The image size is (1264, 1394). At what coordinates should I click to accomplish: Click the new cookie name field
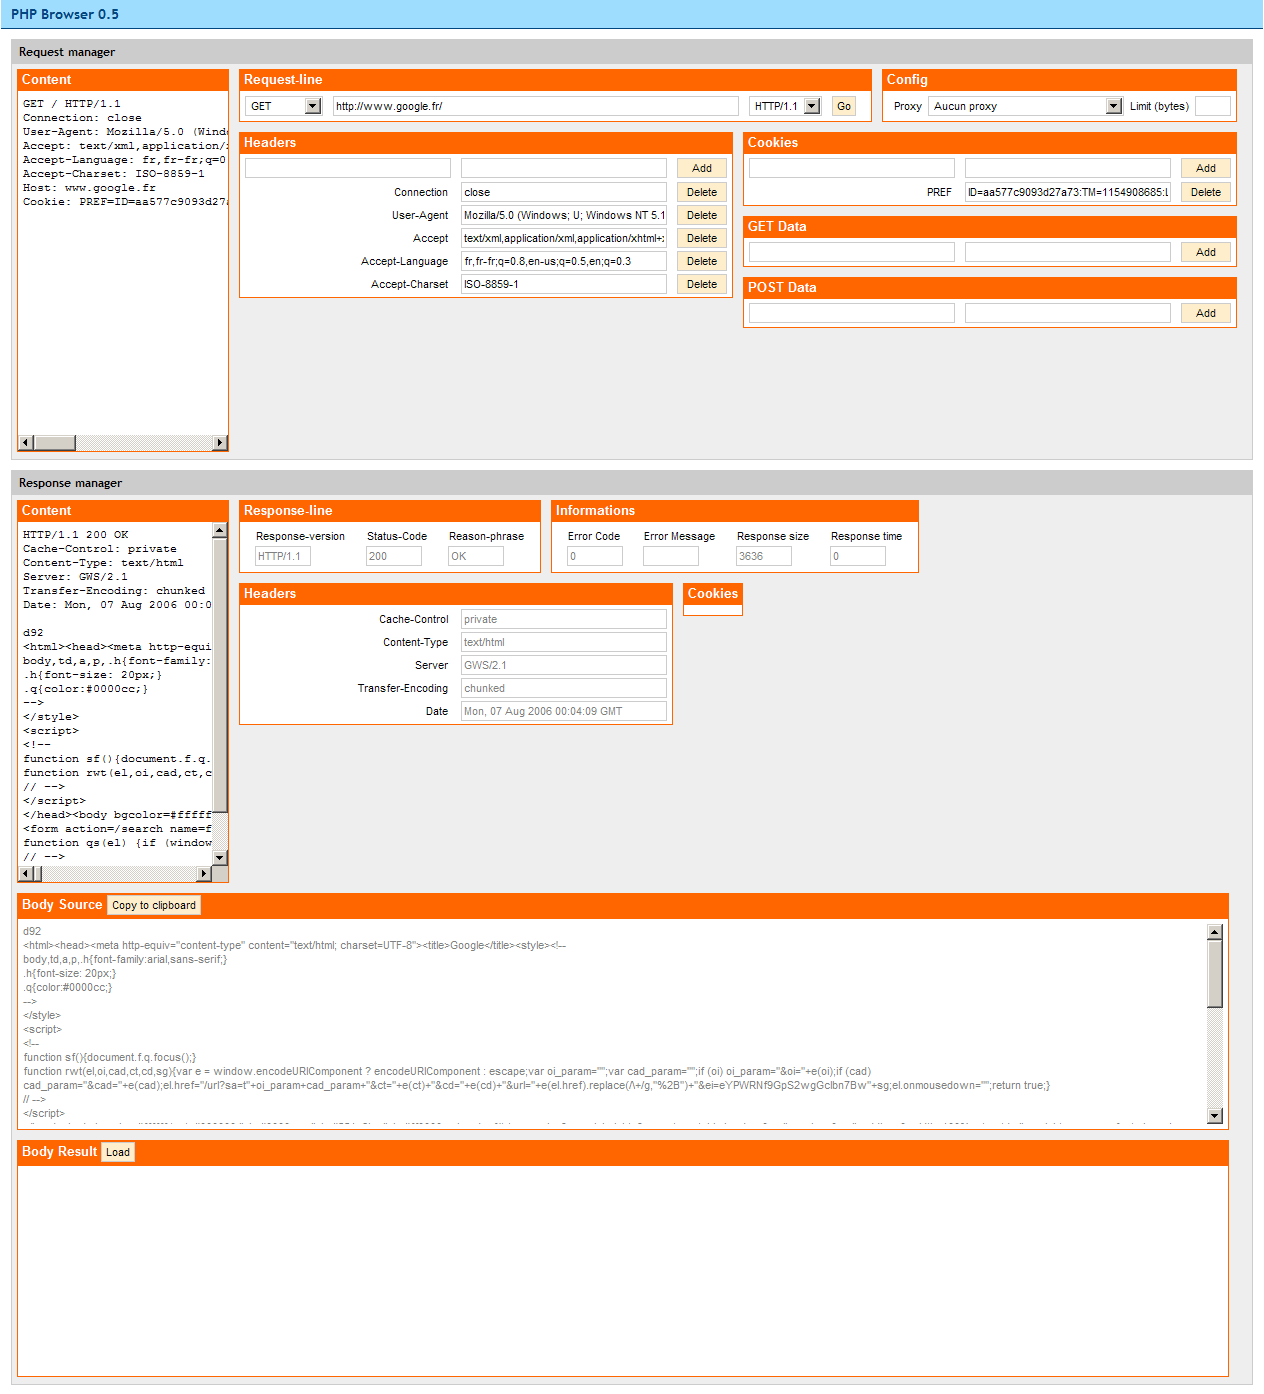(x=852, y=168)
